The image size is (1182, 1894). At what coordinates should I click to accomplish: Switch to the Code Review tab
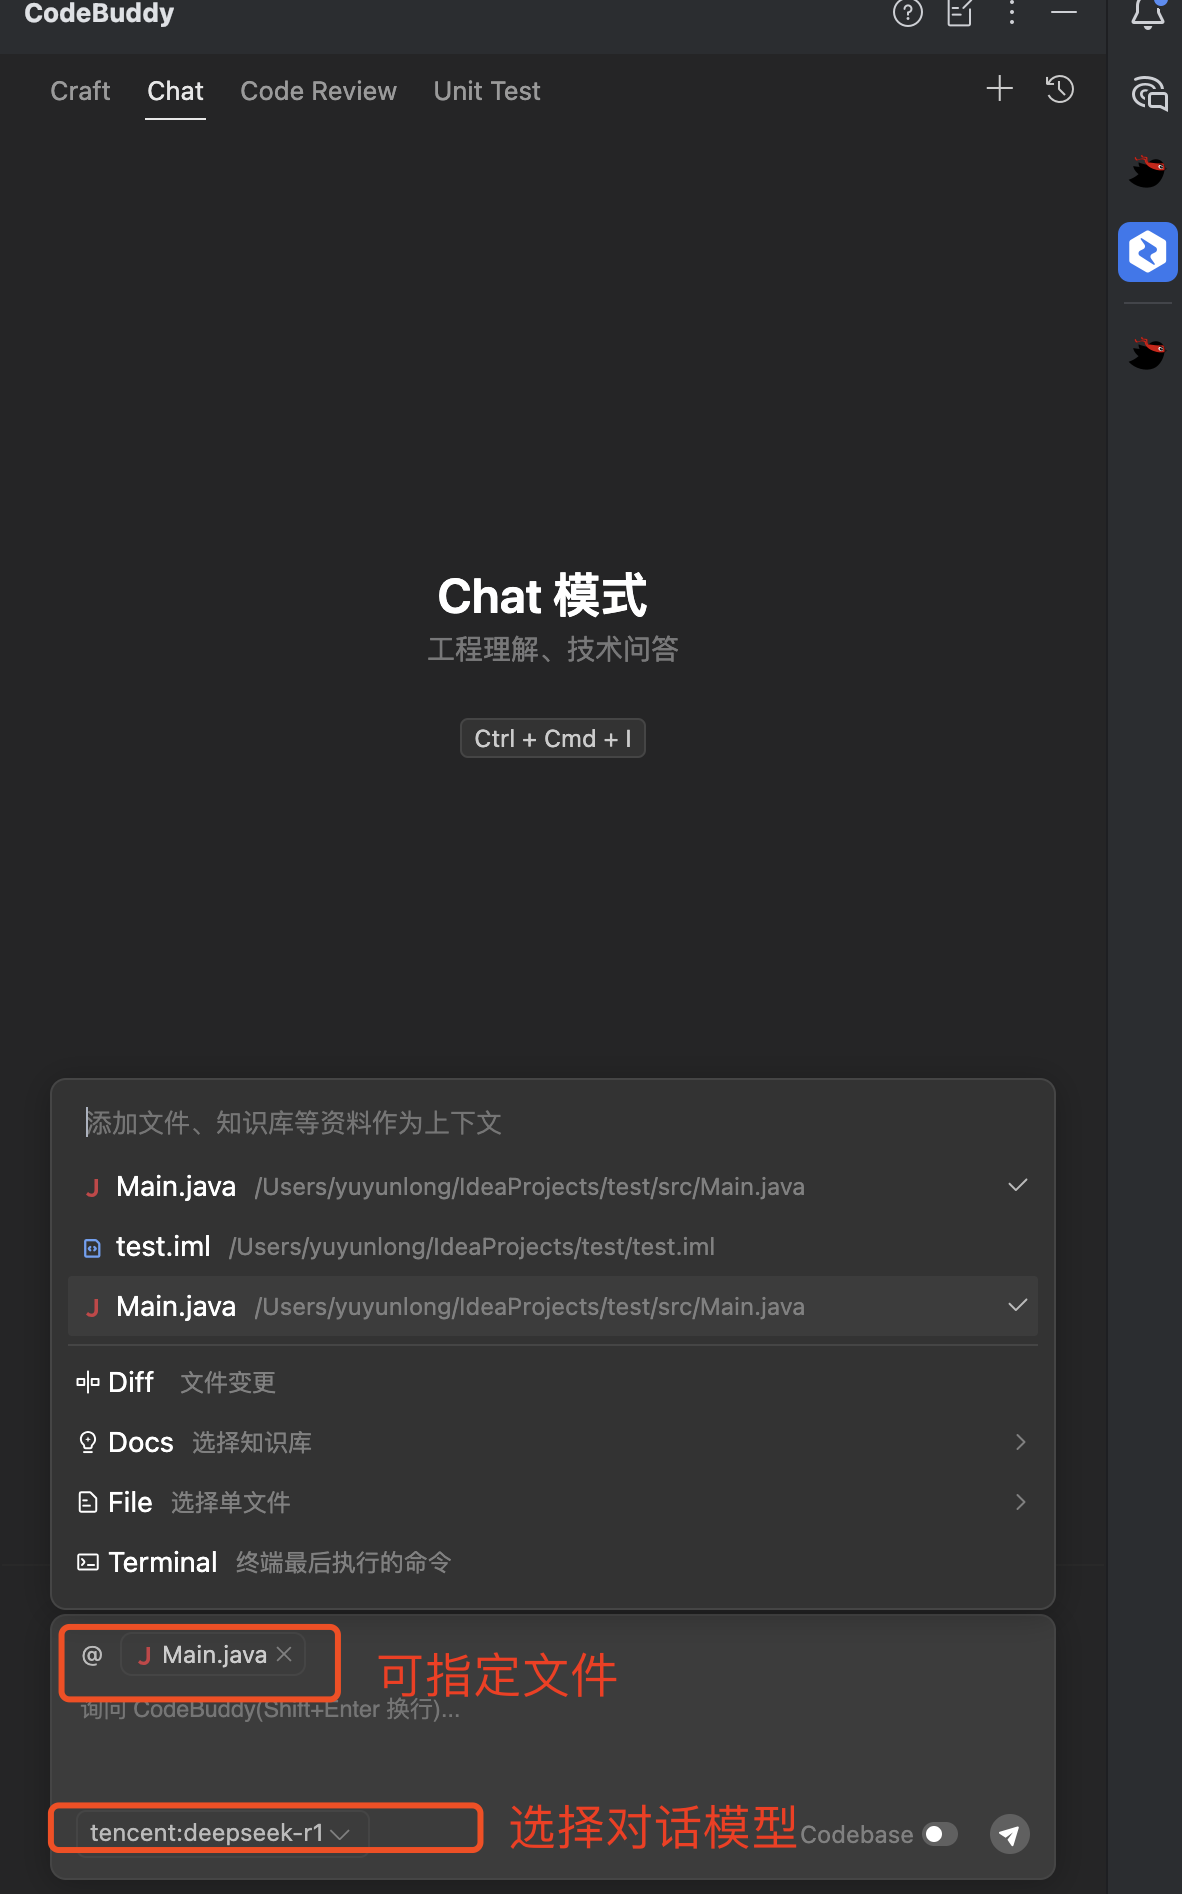(318, 91)
